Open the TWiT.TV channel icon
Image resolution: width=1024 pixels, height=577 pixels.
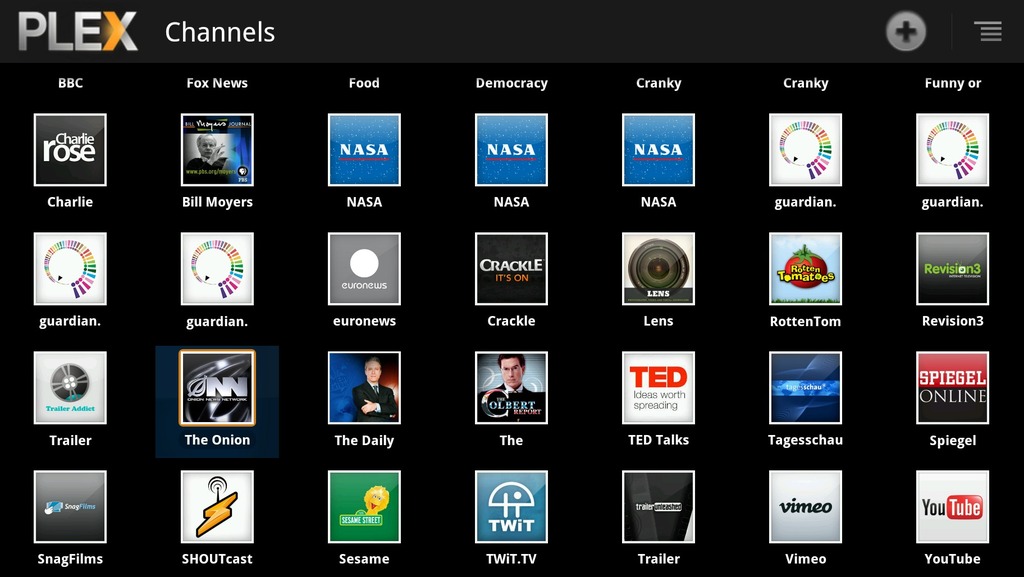(511, 507)
